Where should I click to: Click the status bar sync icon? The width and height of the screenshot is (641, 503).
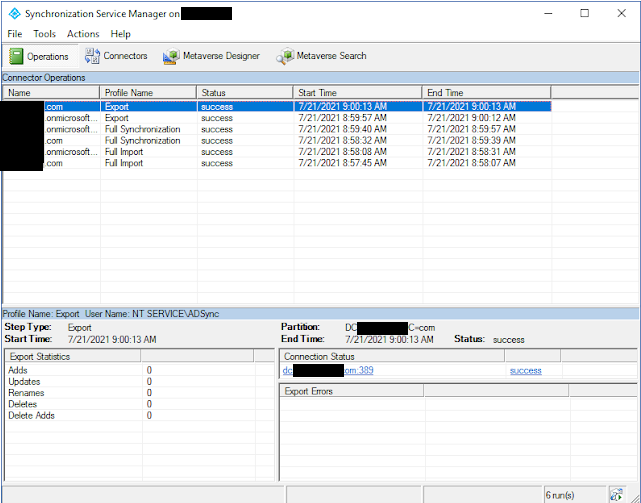point(616,495)
